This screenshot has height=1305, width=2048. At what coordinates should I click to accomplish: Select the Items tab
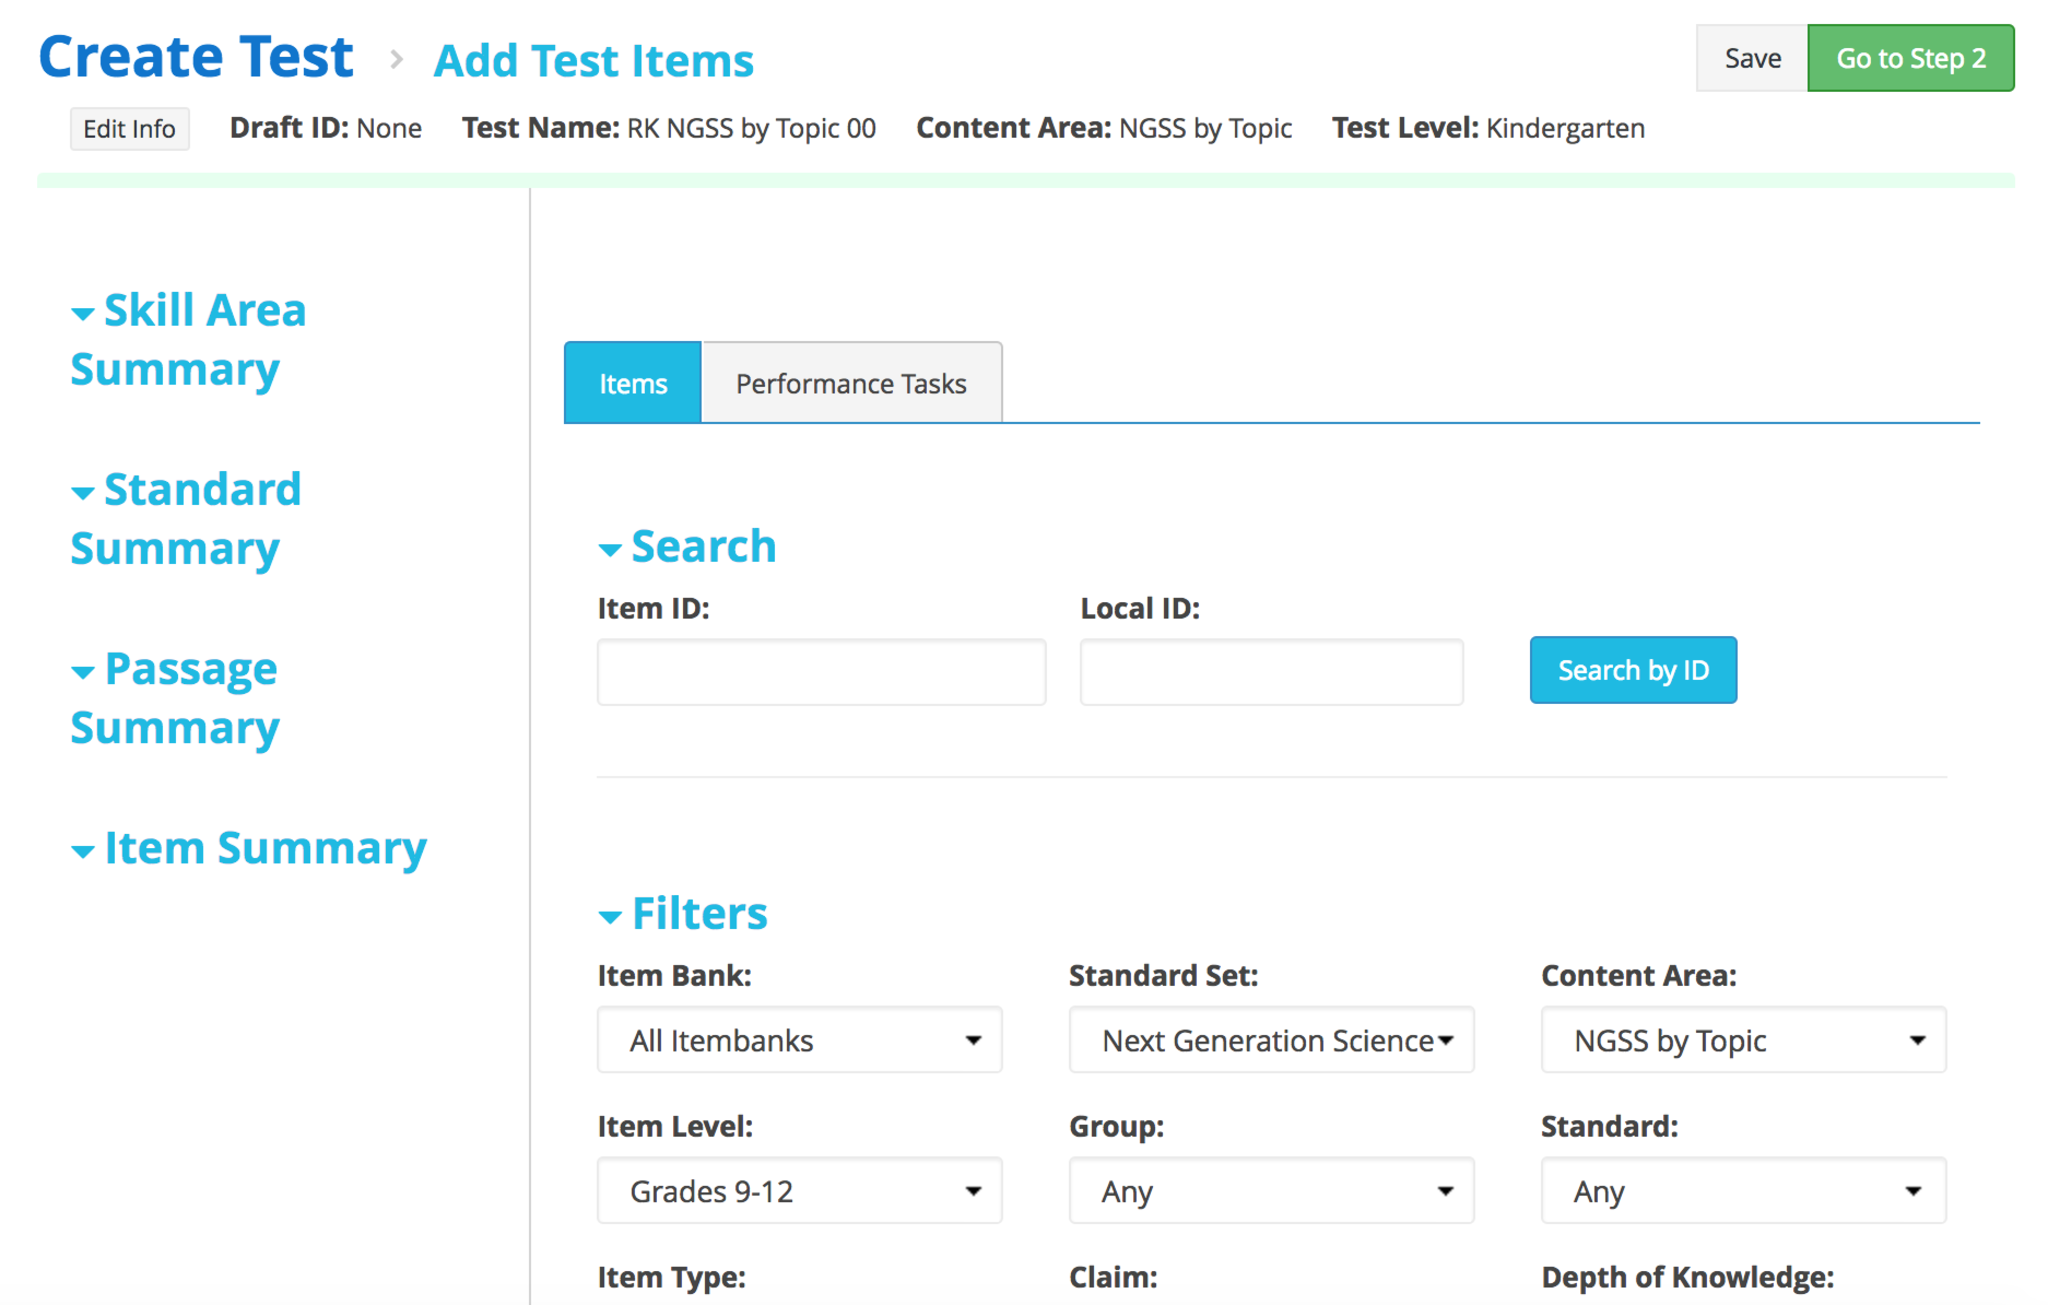coord(633,384)
